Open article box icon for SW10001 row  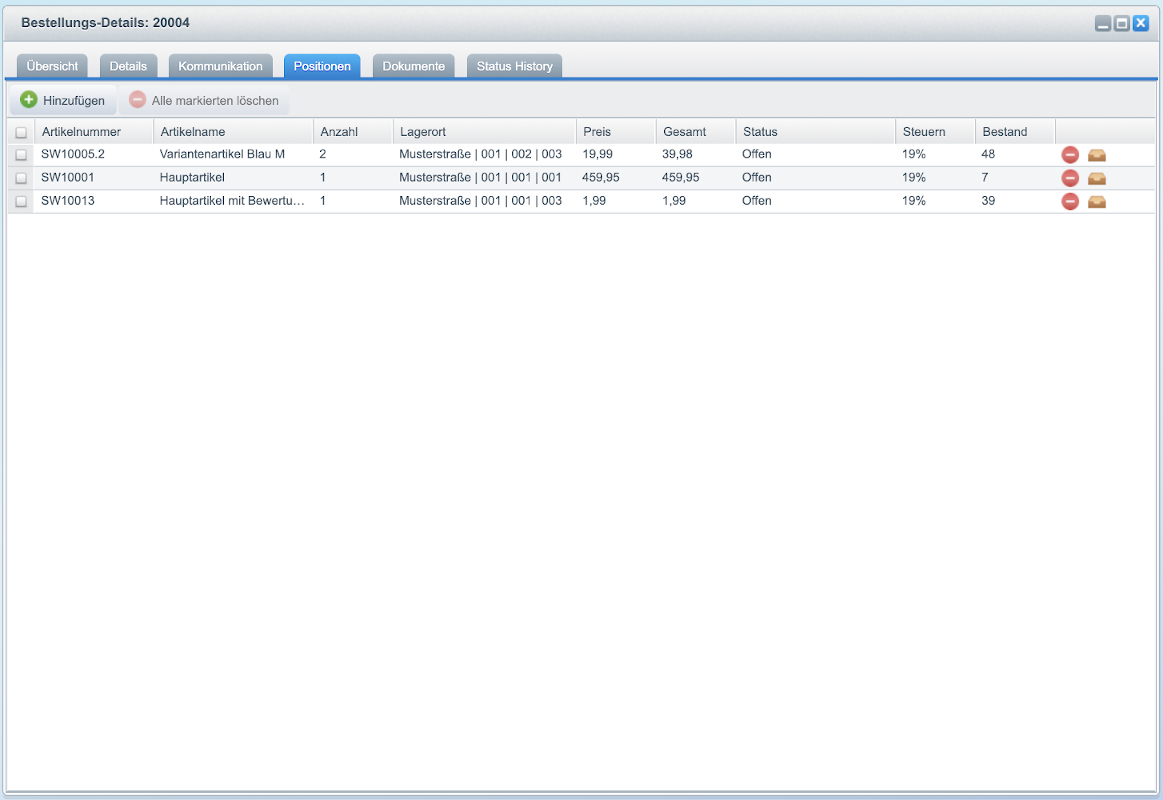pos(1097,178)
